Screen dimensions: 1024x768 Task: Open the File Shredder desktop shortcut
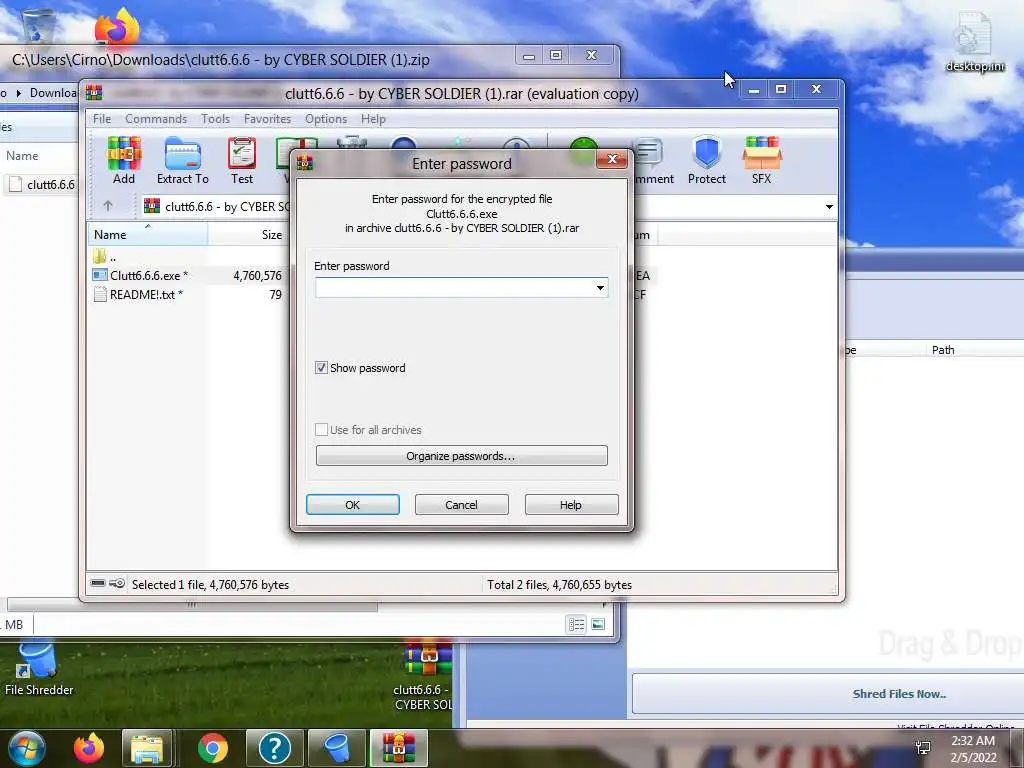[39, 669]
